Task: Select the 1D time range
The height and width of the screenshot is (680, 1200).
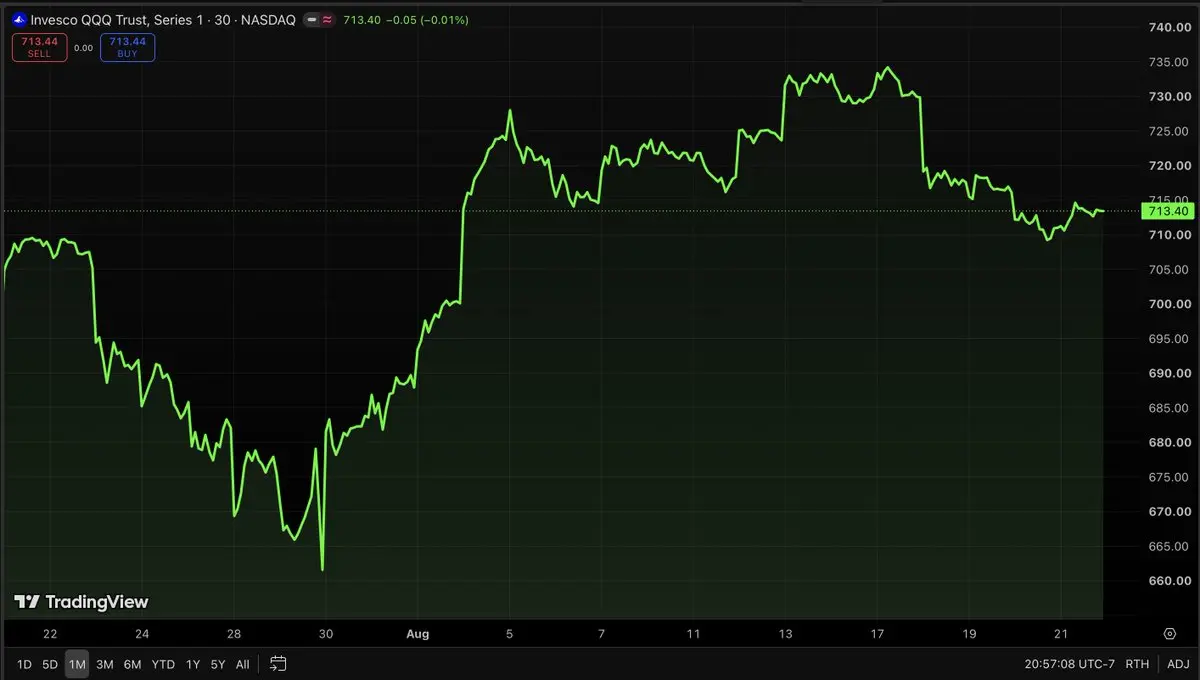Action: click(x=24, y=664)
